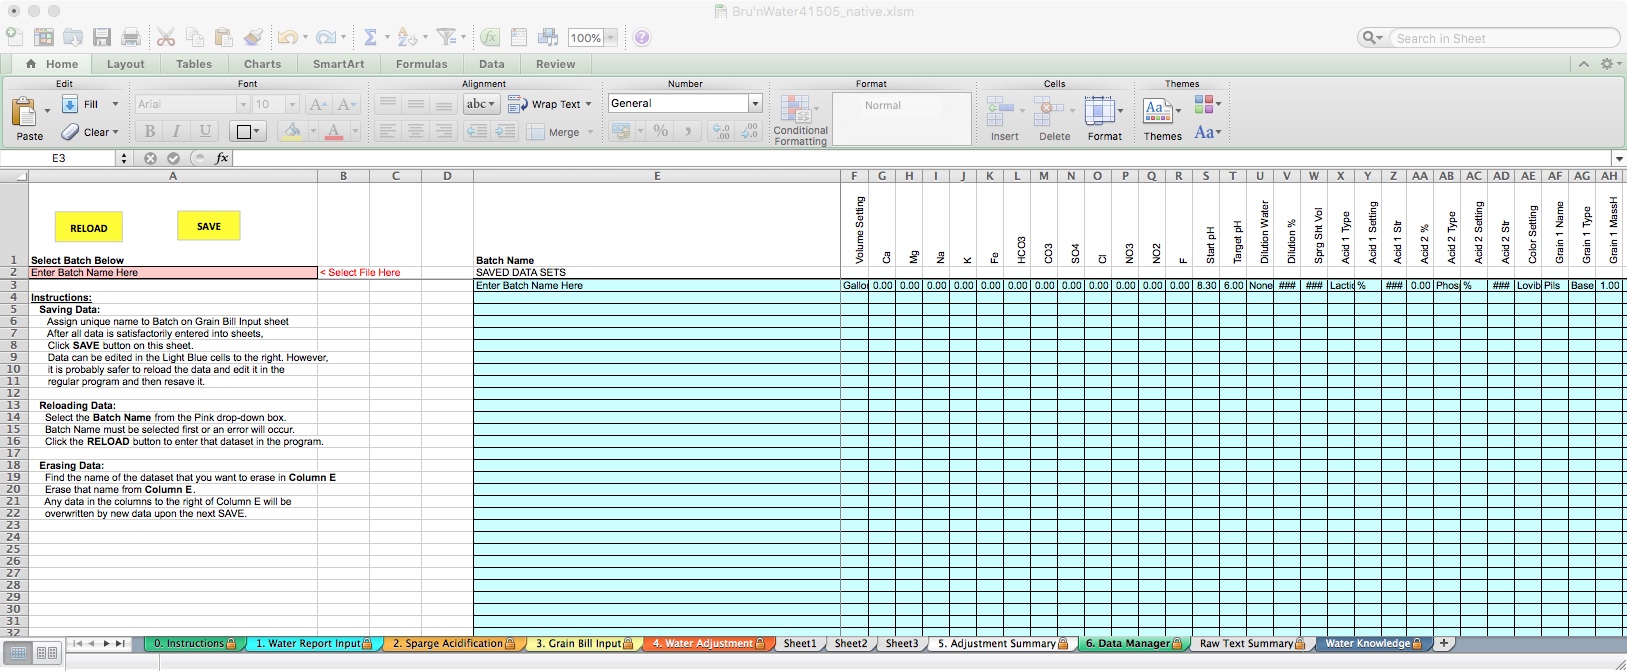This screenshot has width=1627, height=671.
Task: Toggle Bold formatting in the Font group
Action: [149, 131]
